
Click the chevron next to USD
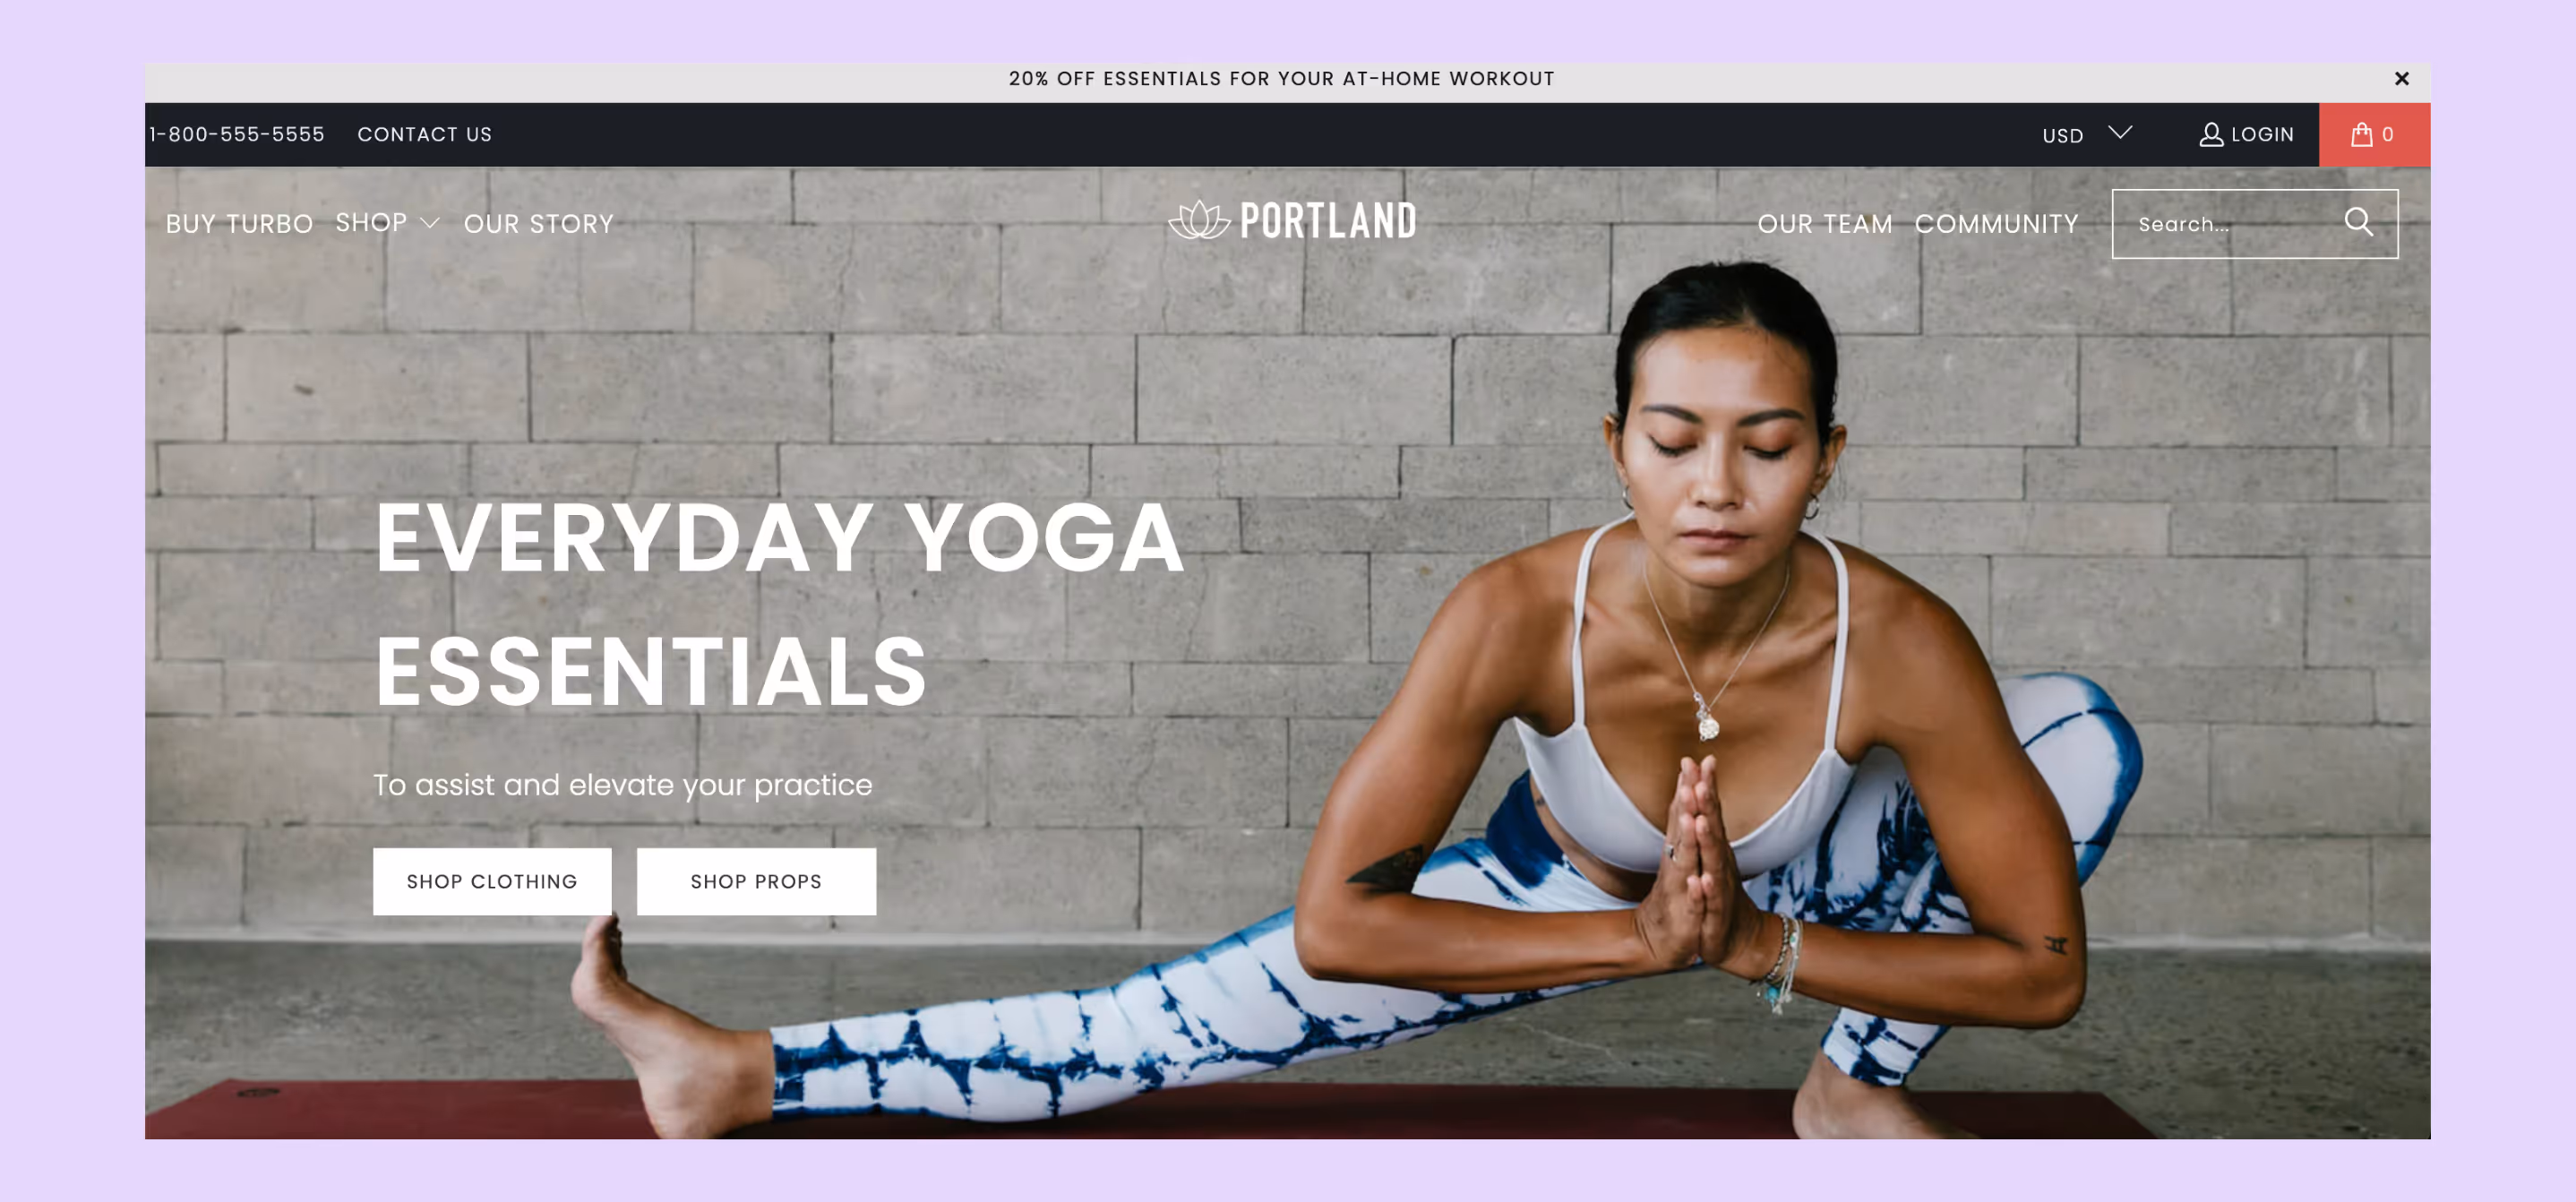pos(2120,132)
